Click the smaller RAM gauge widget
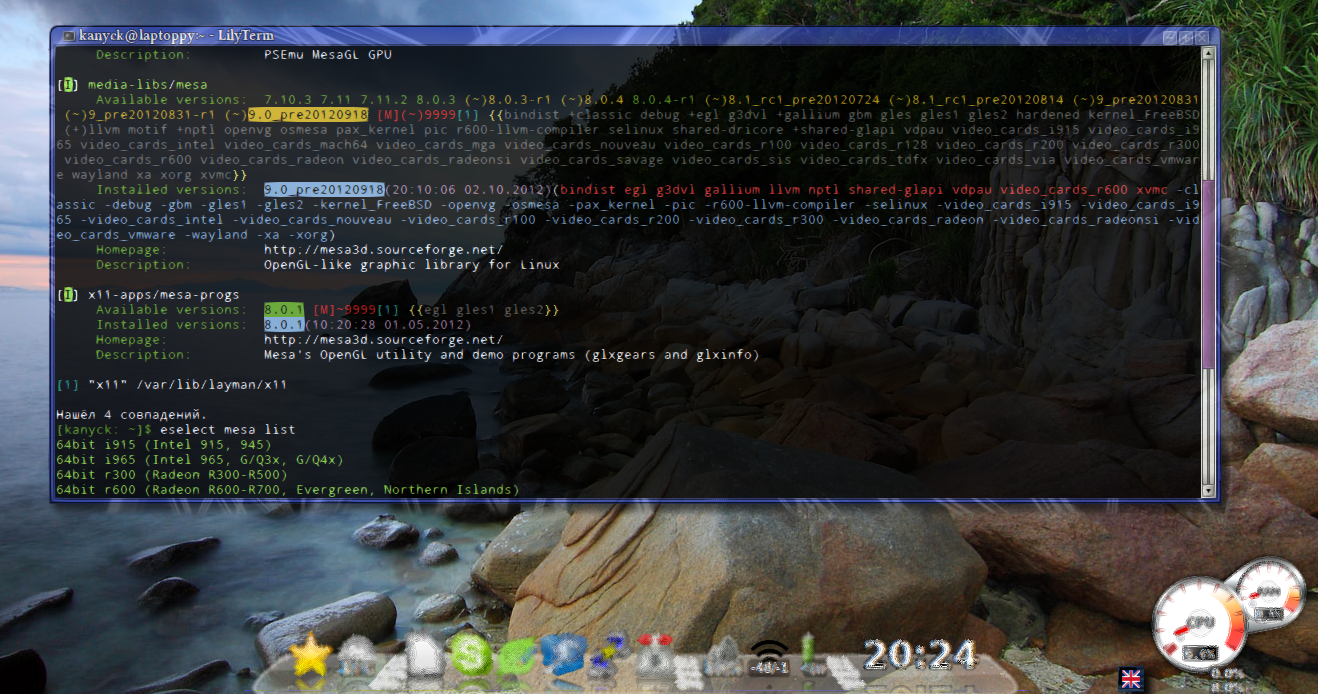 [1267, 596]
